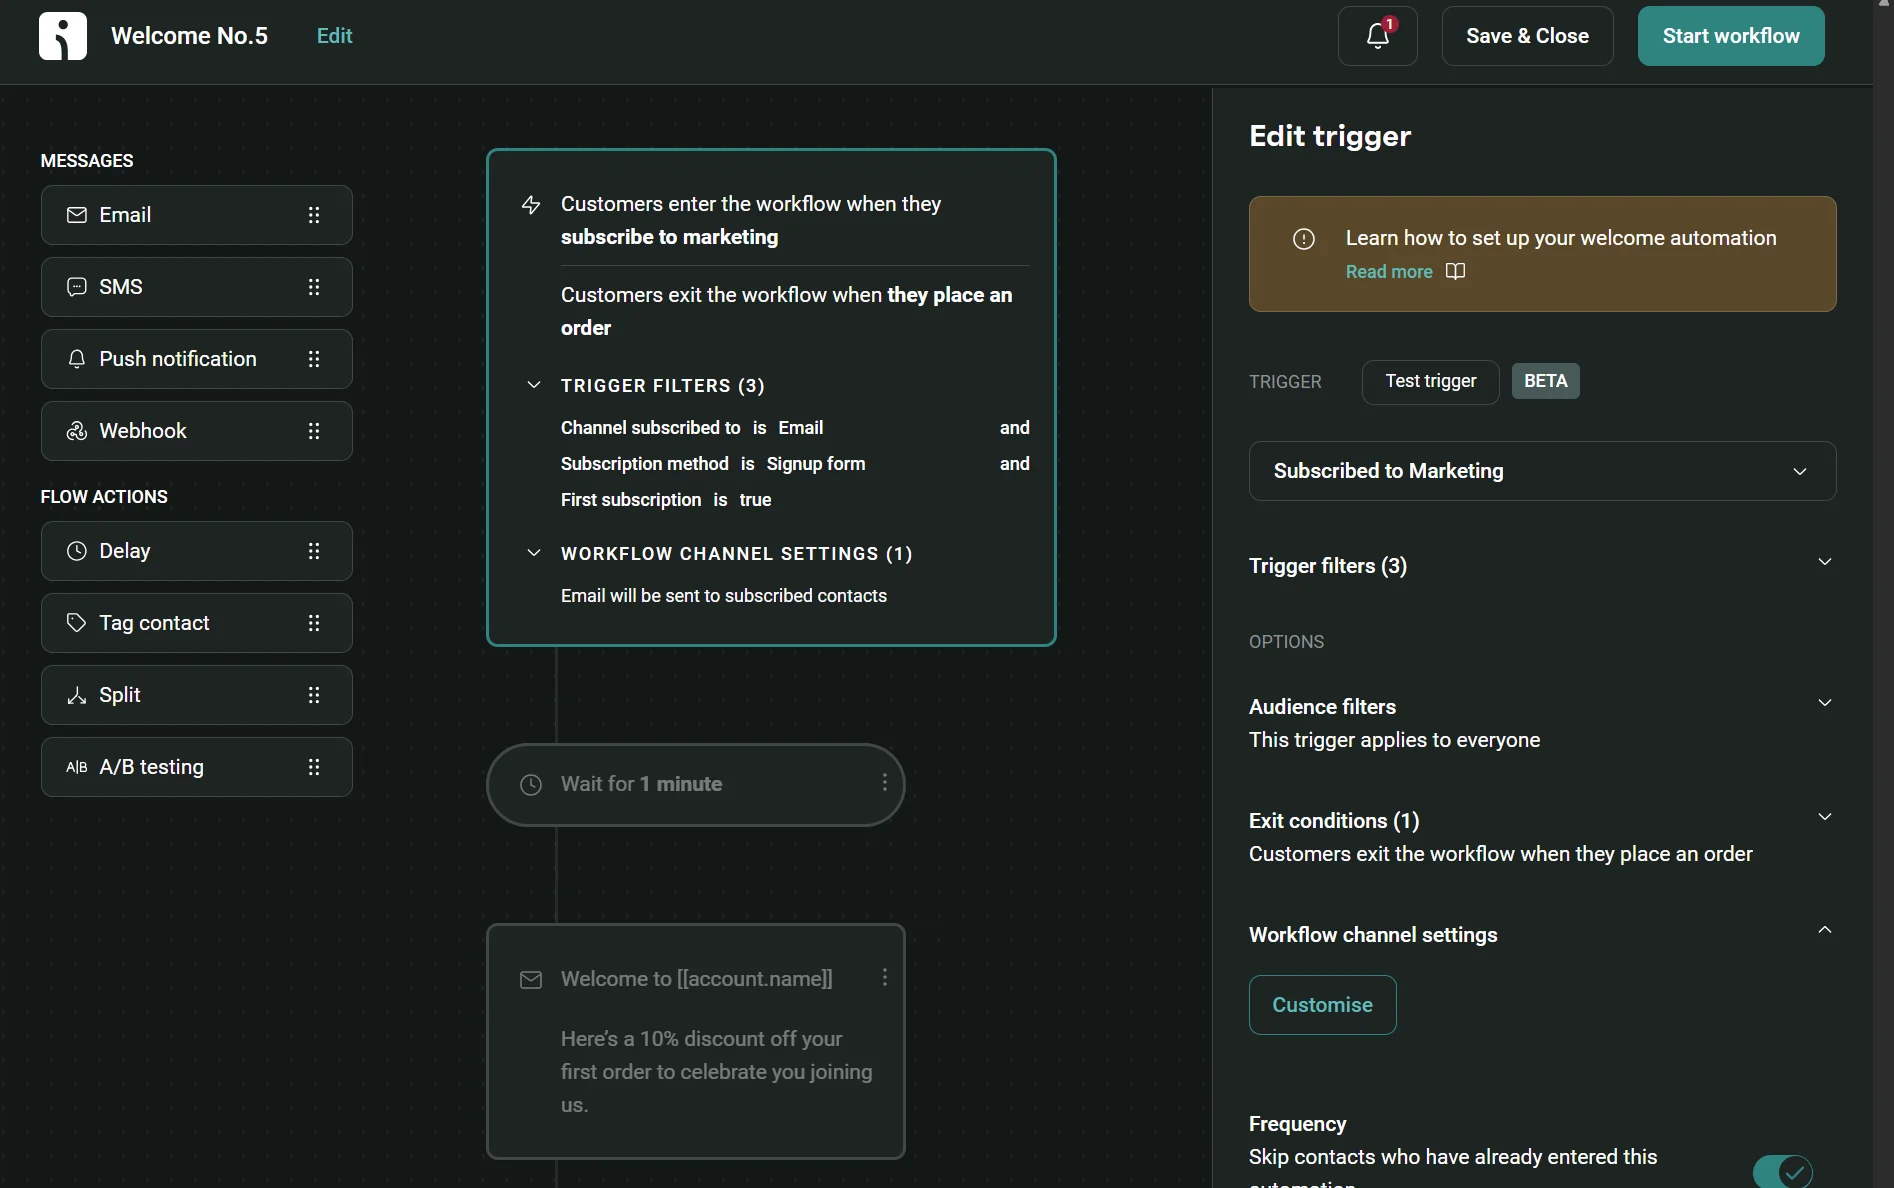
Task: Open the notifications bell
Action: coord(1377,36)
